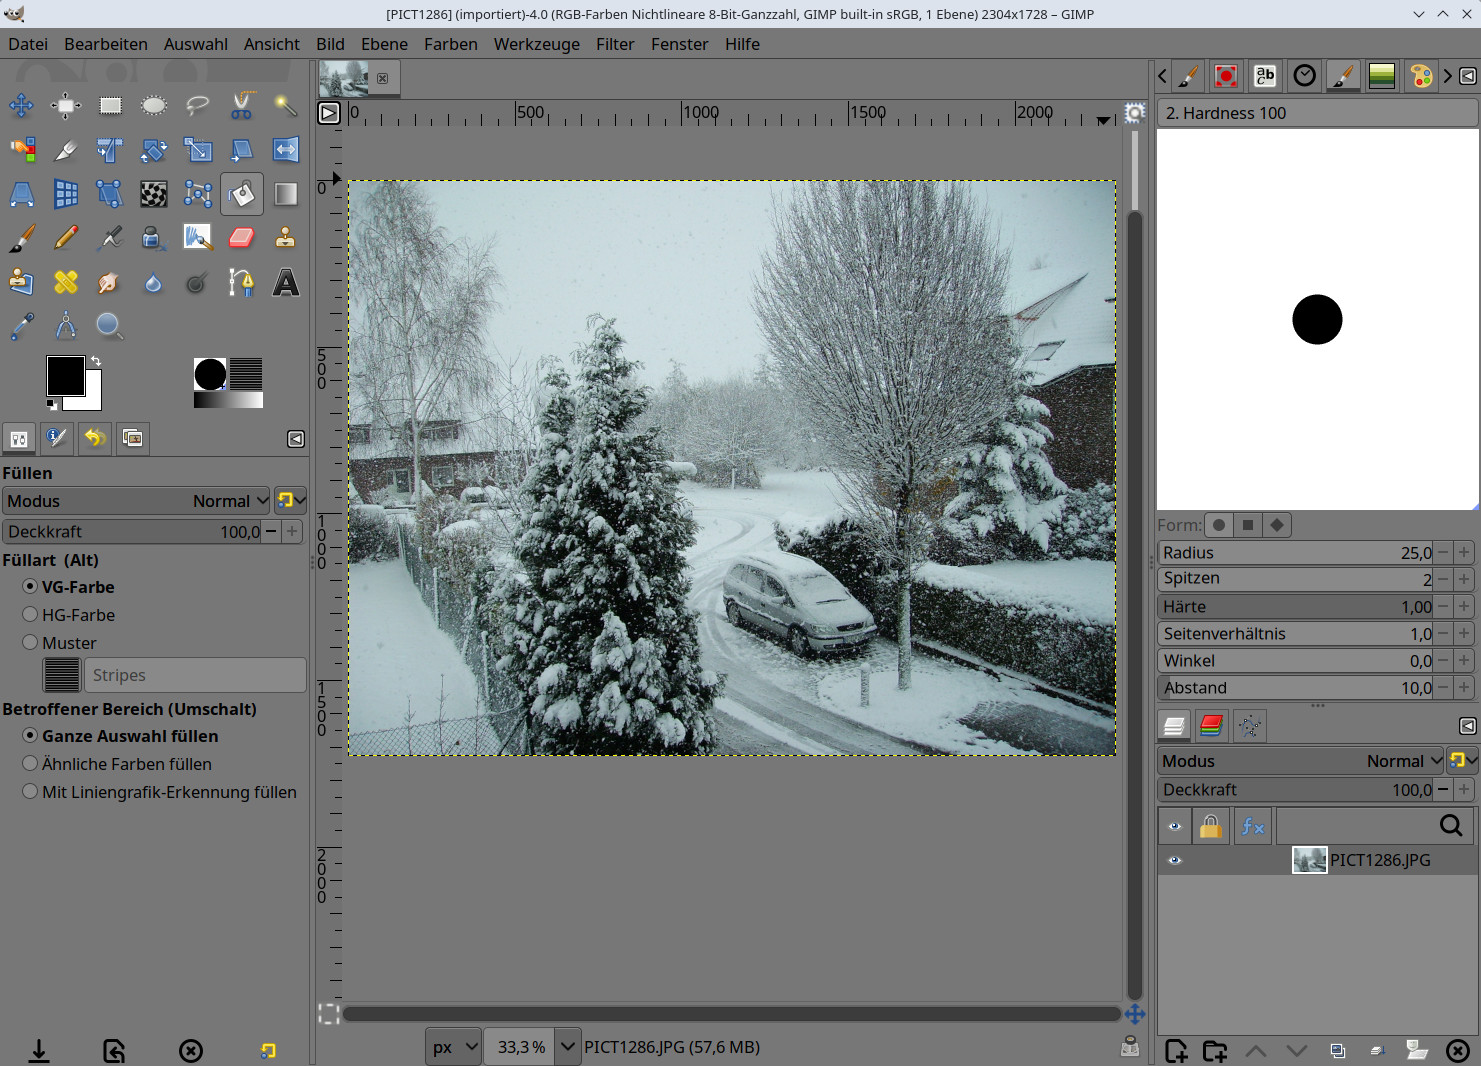
Task: Click the foreground color swatch
Action: (x=65, y=375)
